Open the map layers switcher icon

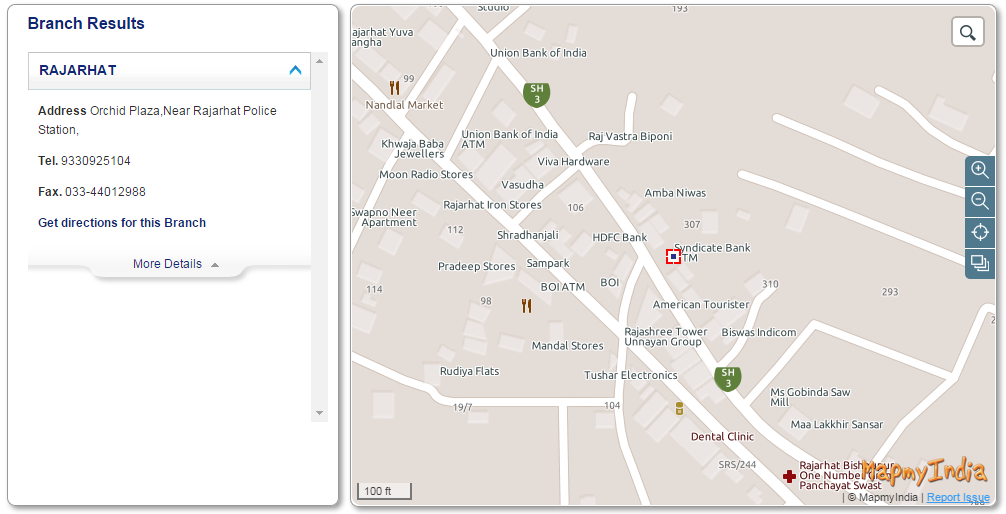980,262
